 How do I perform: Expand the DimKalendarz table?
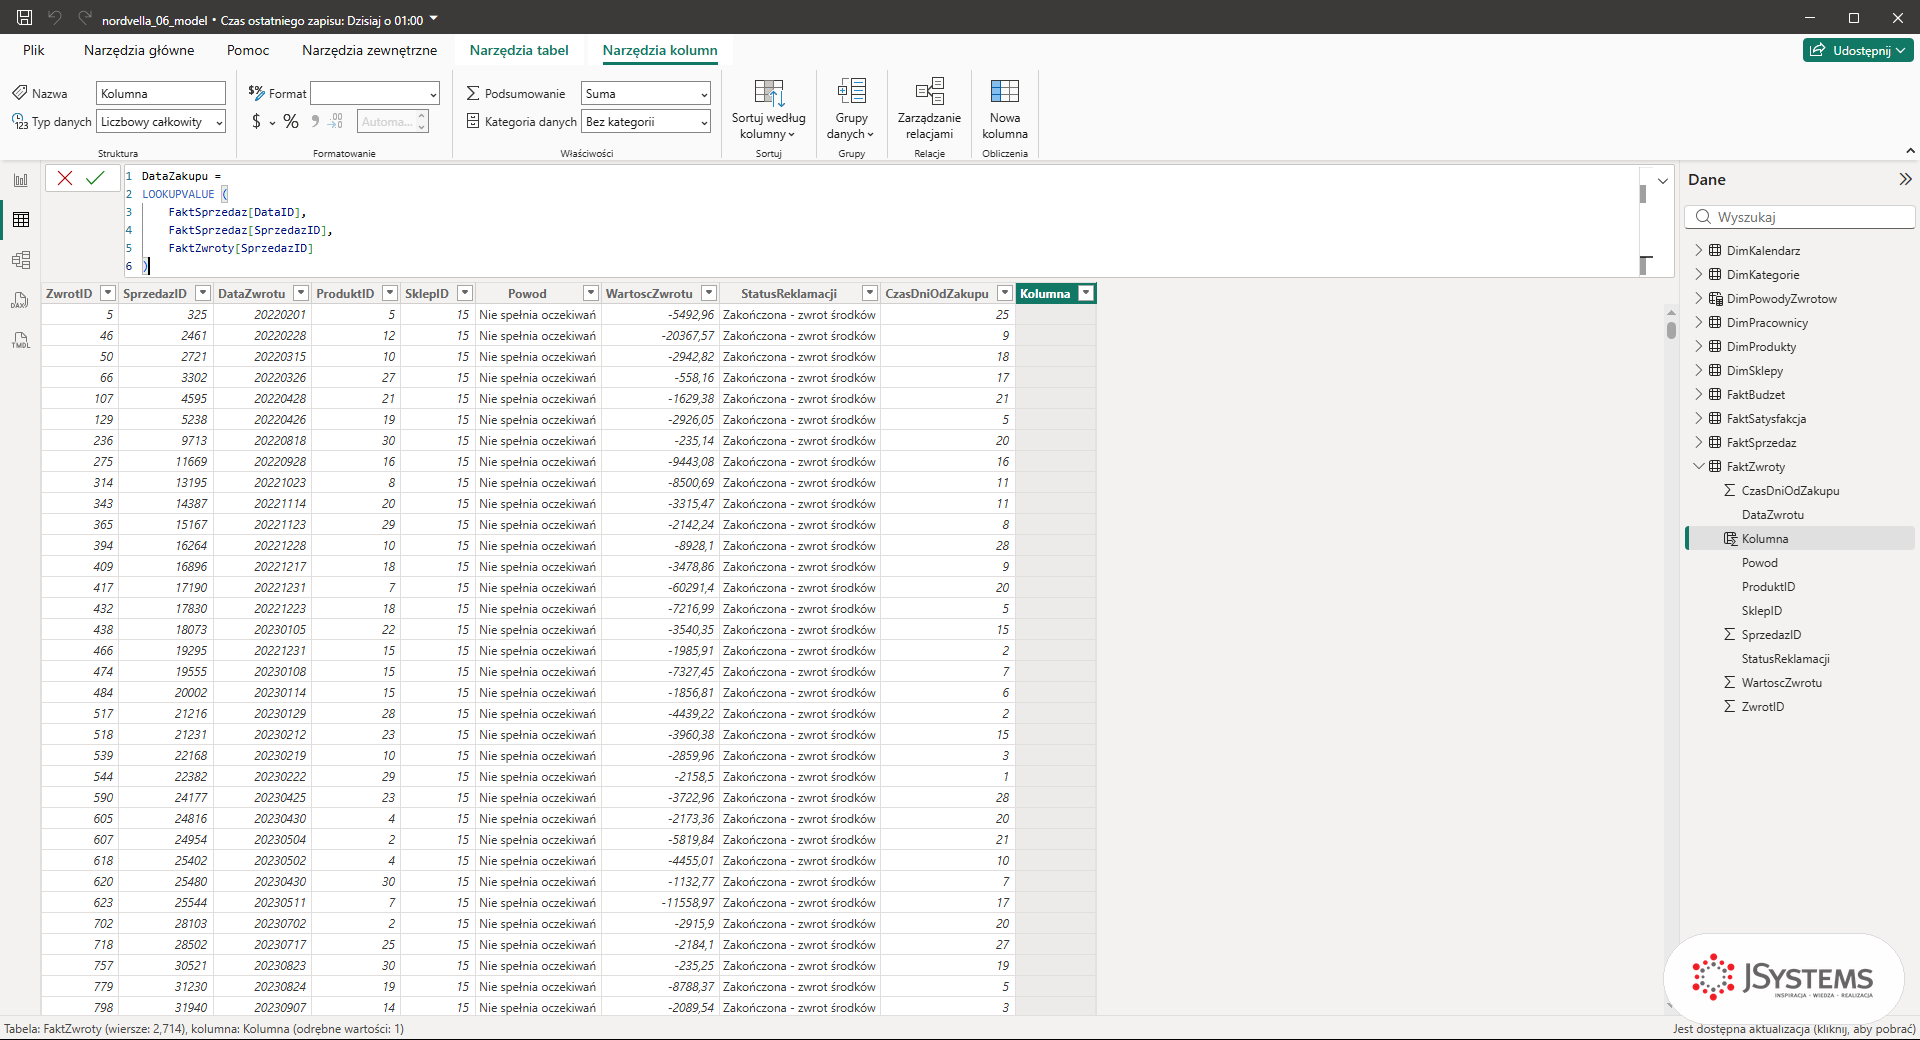pos(1698,250)
